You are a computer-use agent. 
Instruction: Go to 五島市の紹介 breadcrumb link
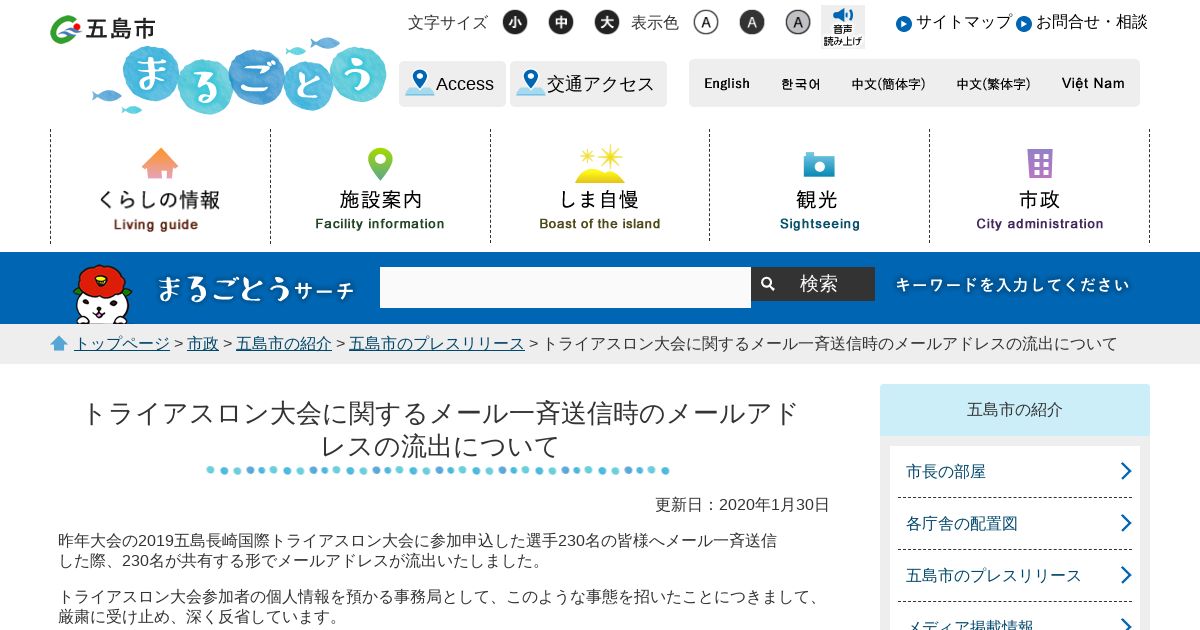(284, 344)
